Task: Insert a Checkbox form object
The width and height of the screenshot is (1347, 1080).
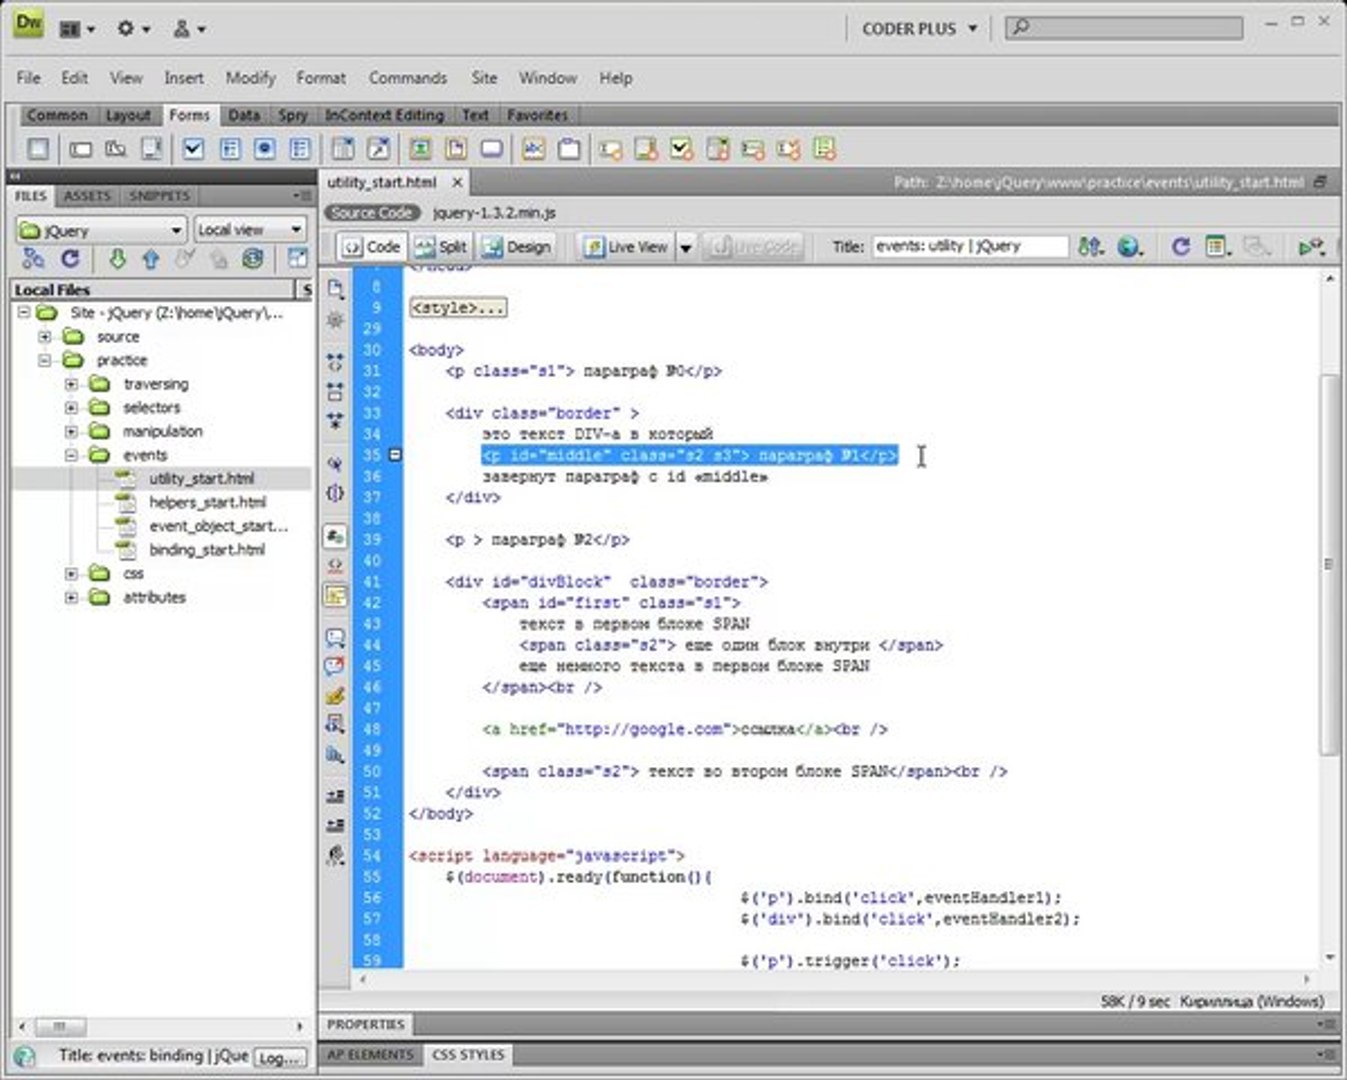Action: [193, 149]
